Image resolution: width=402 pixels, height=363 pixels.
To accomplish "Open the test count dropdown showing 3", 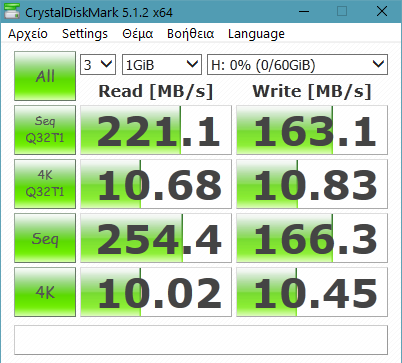I will click(98, 65).
